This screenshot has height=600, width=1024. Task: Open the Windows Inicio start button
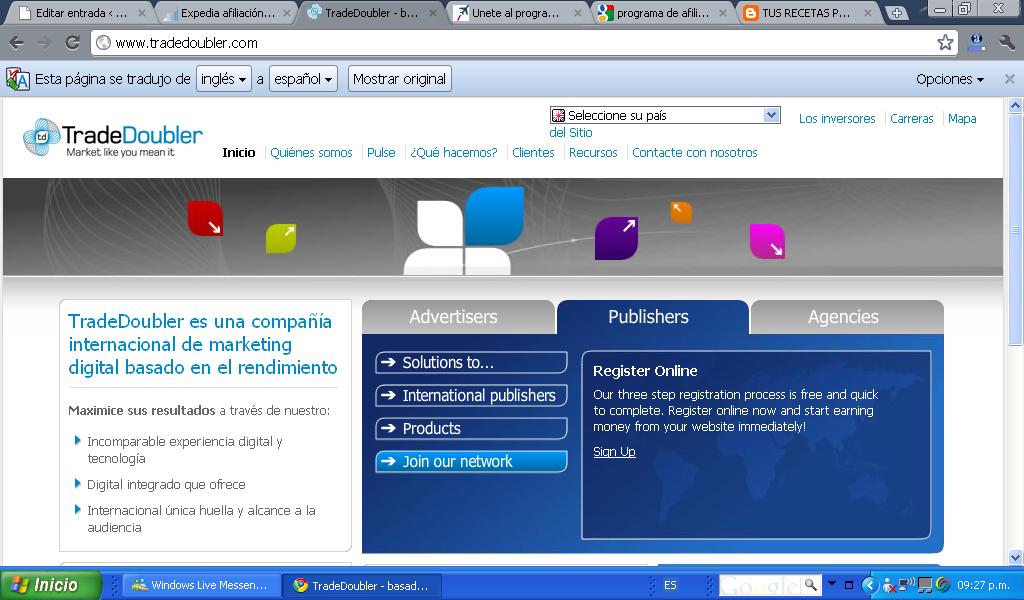[x=51, y=585]
